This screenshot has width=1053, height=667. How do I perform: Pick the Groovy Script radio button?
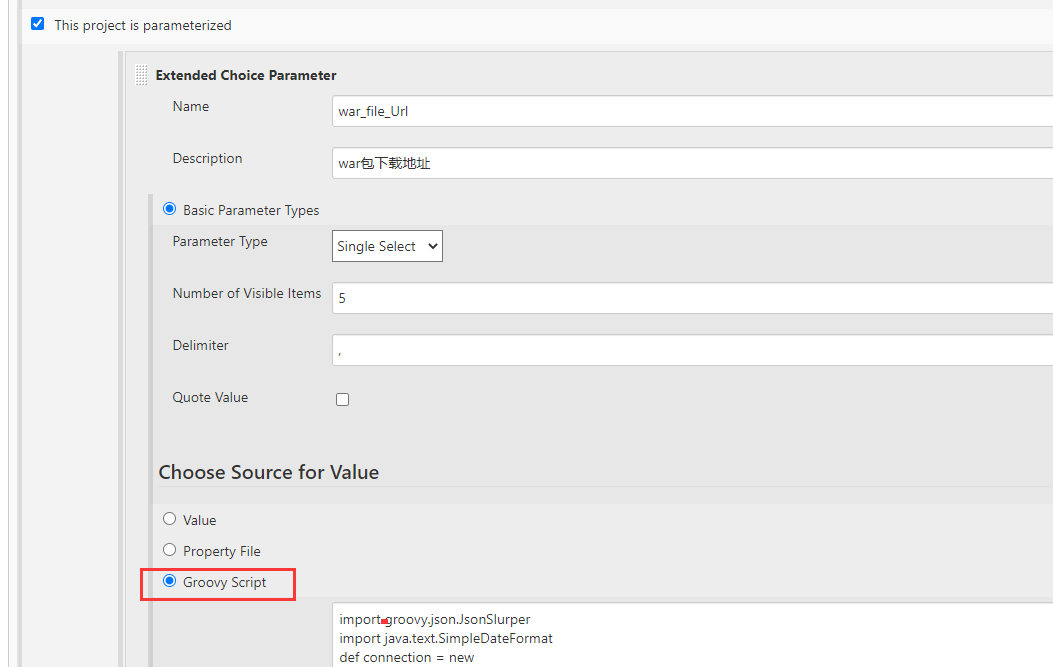coord(169,581)
